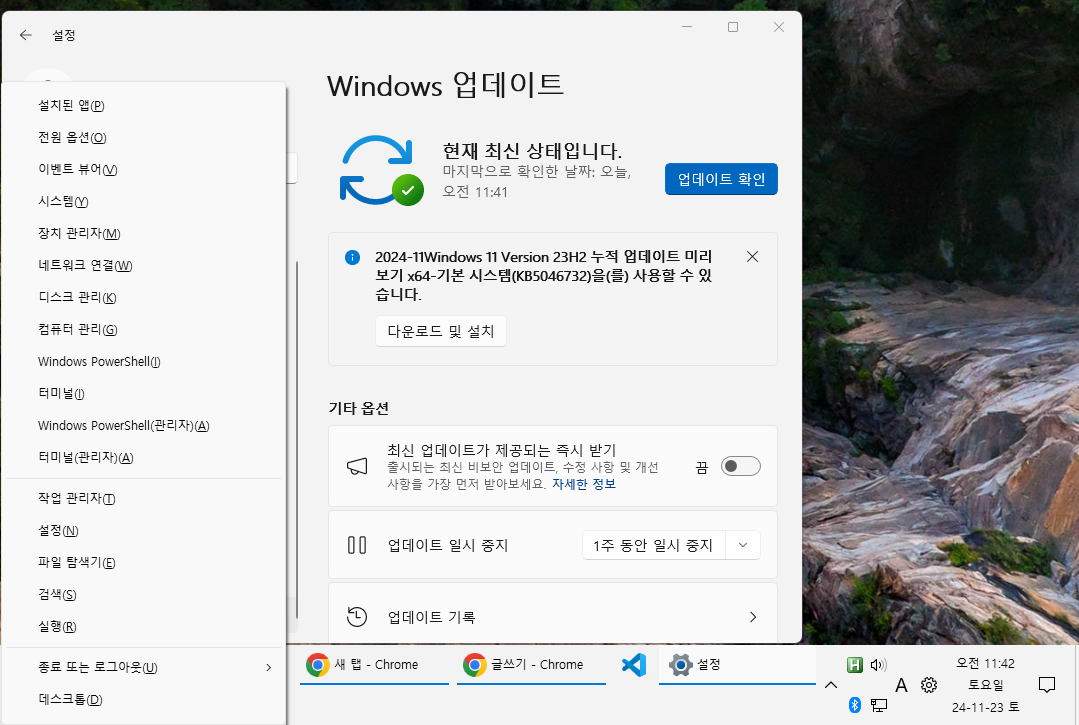The width and height of the screenshot is (1079, 725).
Task: Click the pause icon beside 업데이트 일시 중지
Action: pyautogui.click(x=356, y=545)
